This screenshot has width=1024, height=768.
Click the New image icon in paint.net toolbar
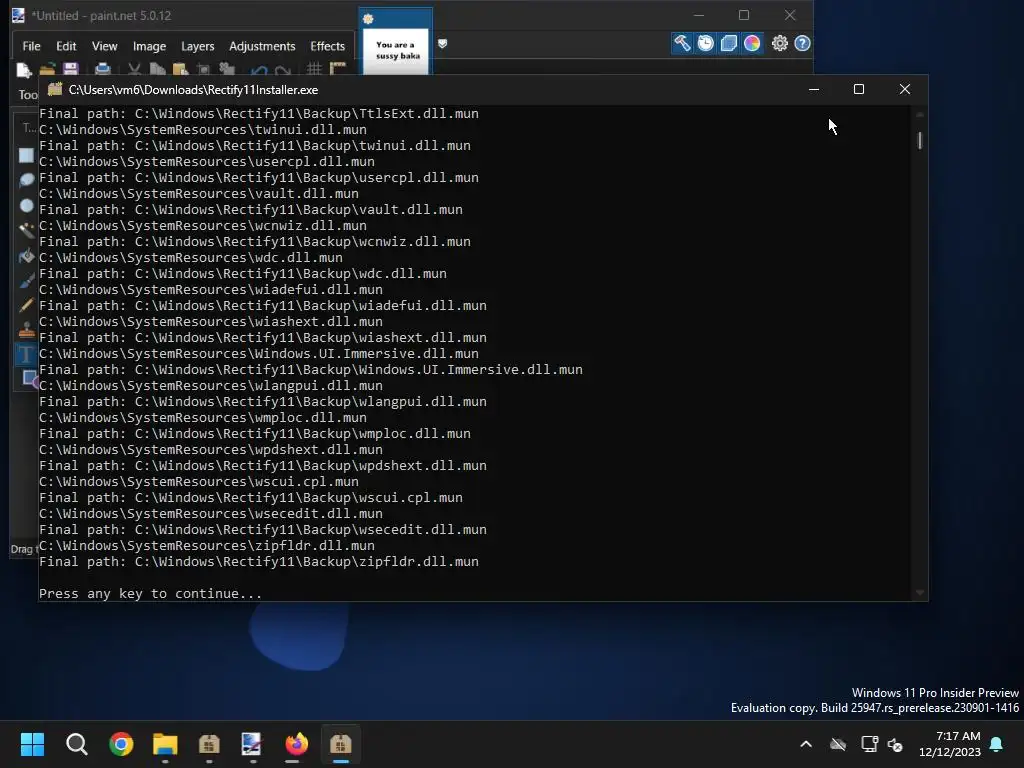coord(24,69)
